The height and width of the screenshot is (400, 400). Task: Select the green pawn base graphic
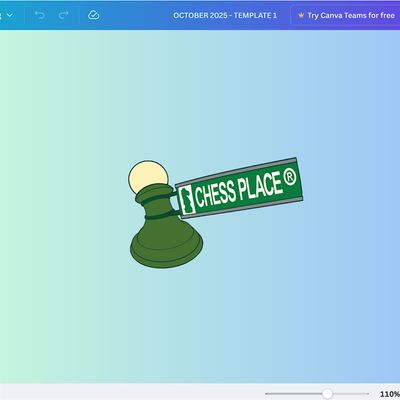166,227
